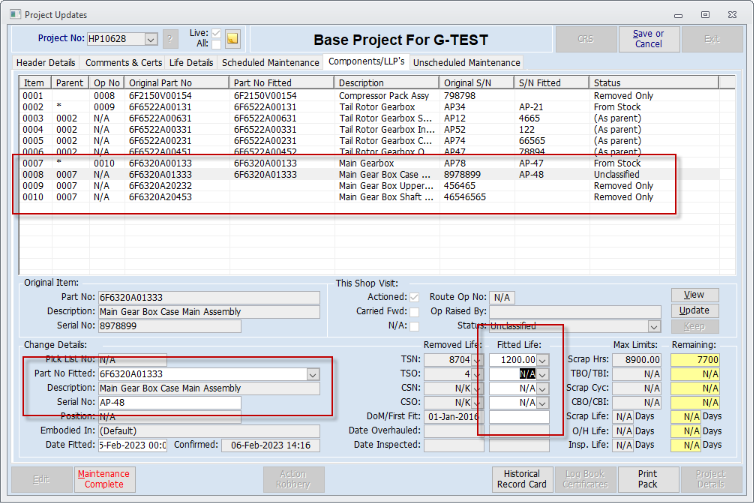Click the Remaining value 7700

(x=695, y=360)
